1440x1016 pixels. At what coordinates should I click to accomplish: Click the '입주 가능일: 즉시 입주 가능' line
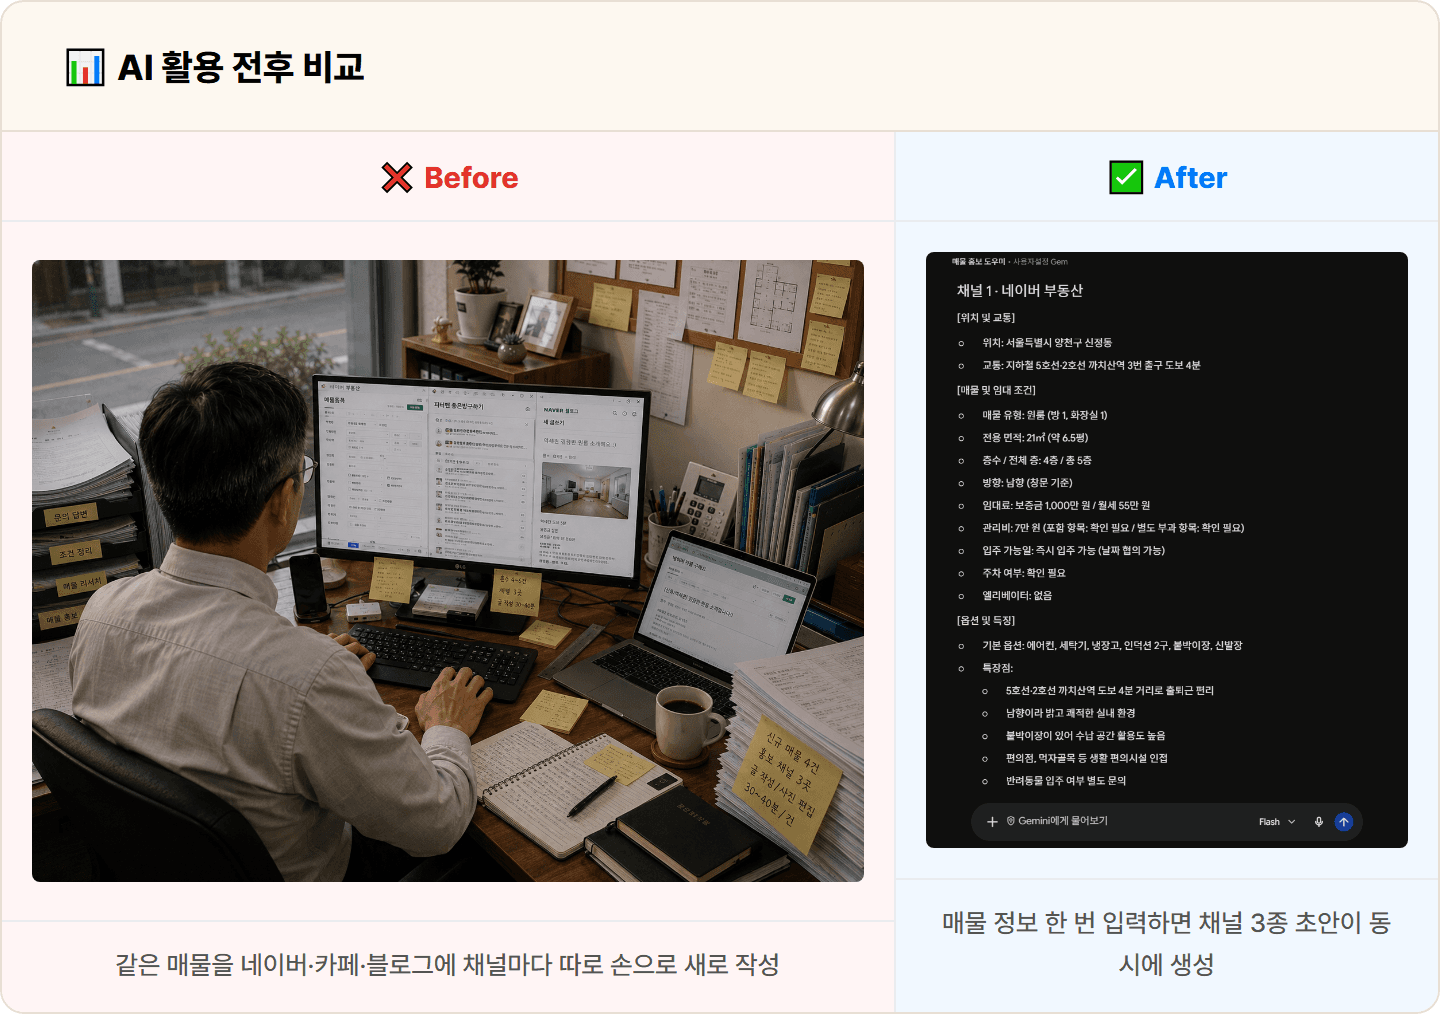[1073, 551]
